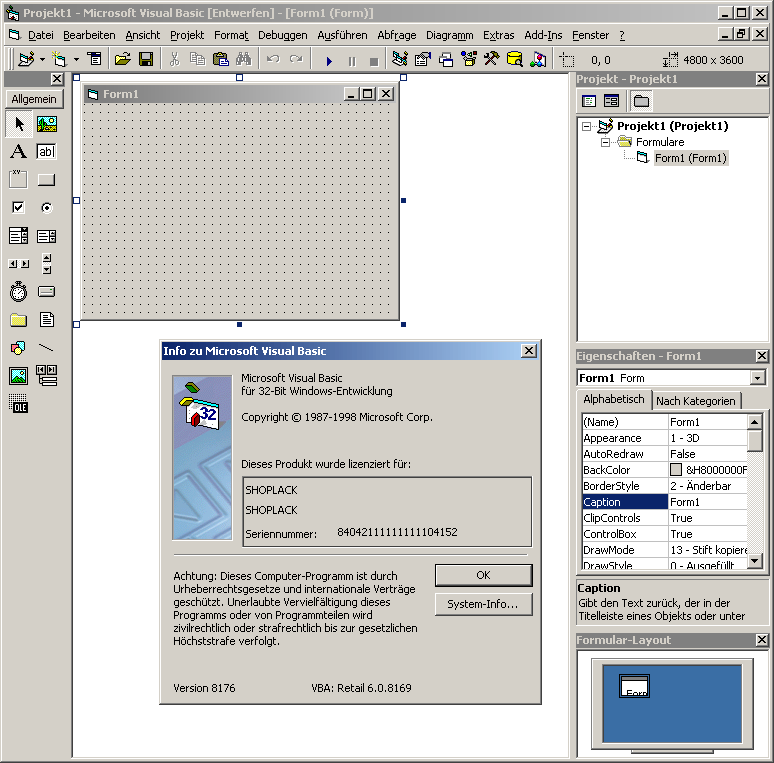Image resolution: width=774 pixels, height=763 pixels.
Task: Open Add Form dropdown arrow in toolbar
Action: point(77,60)
